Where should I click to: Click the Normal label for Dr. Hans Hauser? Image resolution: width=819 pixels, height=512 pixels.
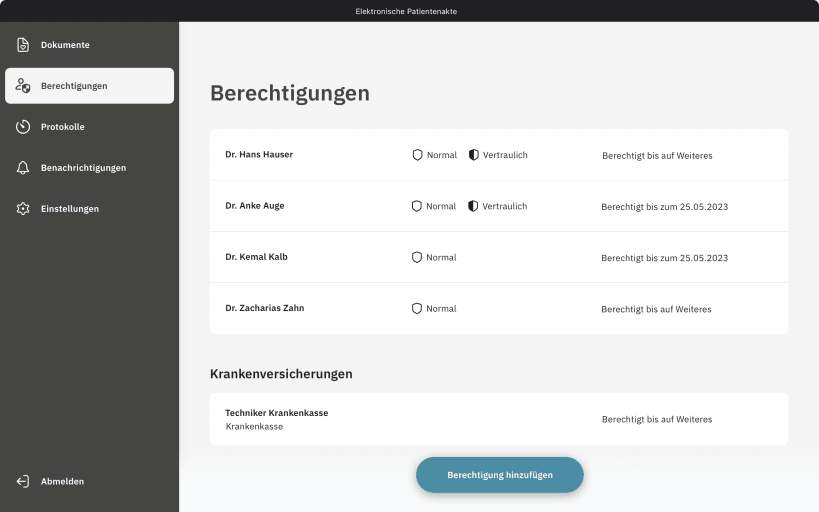point(442,155)
